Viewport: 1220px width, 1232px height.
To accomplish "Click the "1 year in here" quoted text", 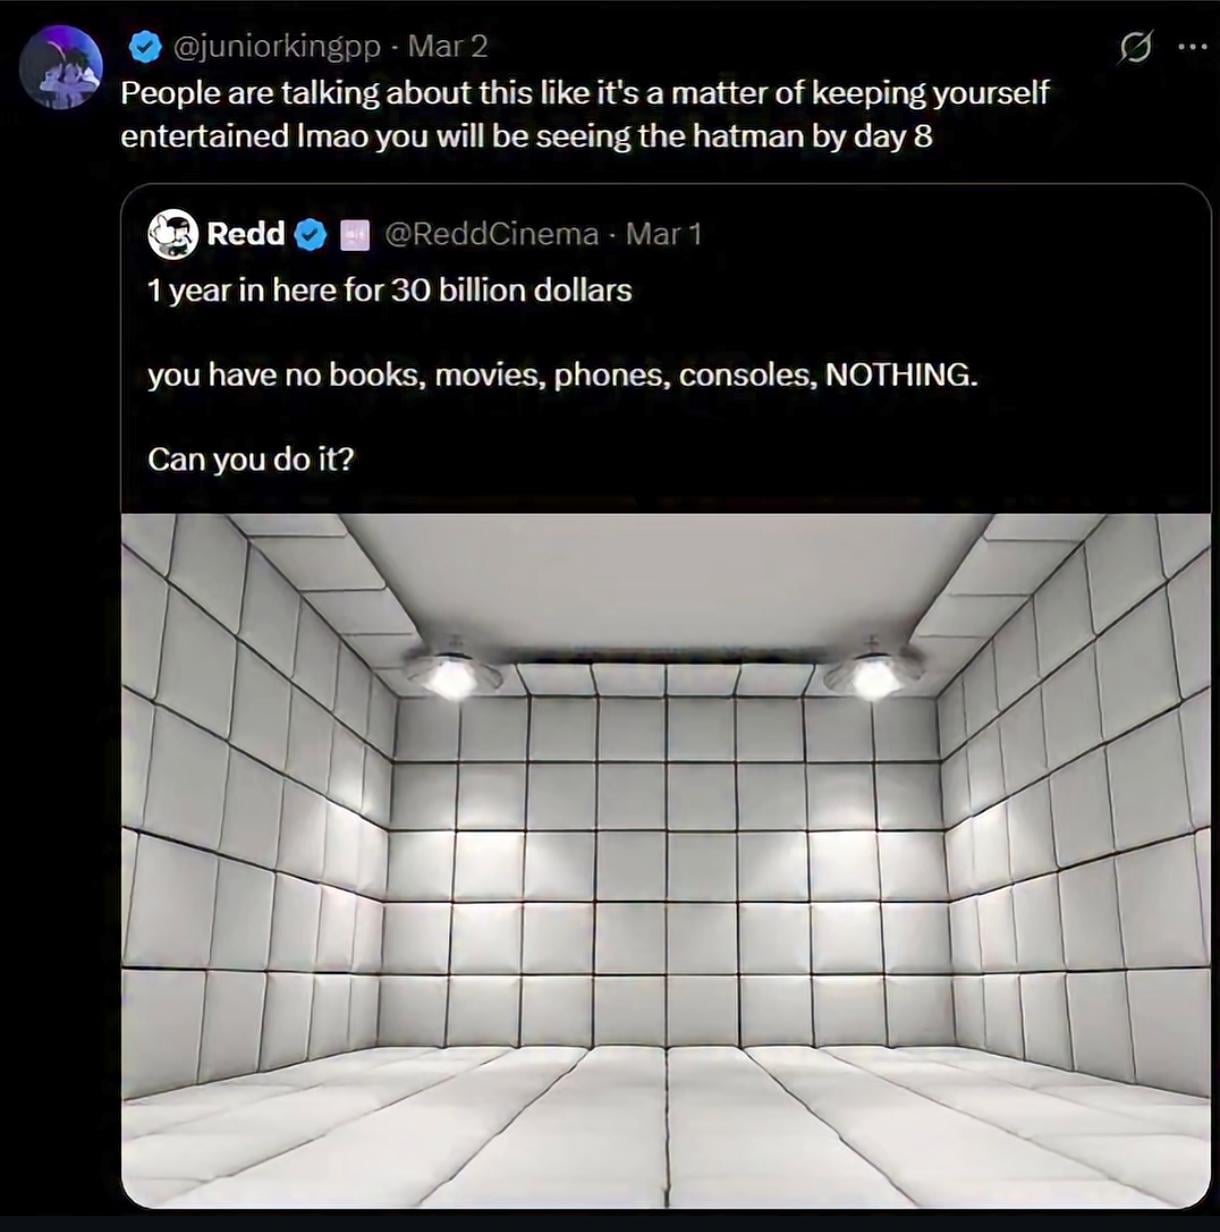I will tap(389, 290).
